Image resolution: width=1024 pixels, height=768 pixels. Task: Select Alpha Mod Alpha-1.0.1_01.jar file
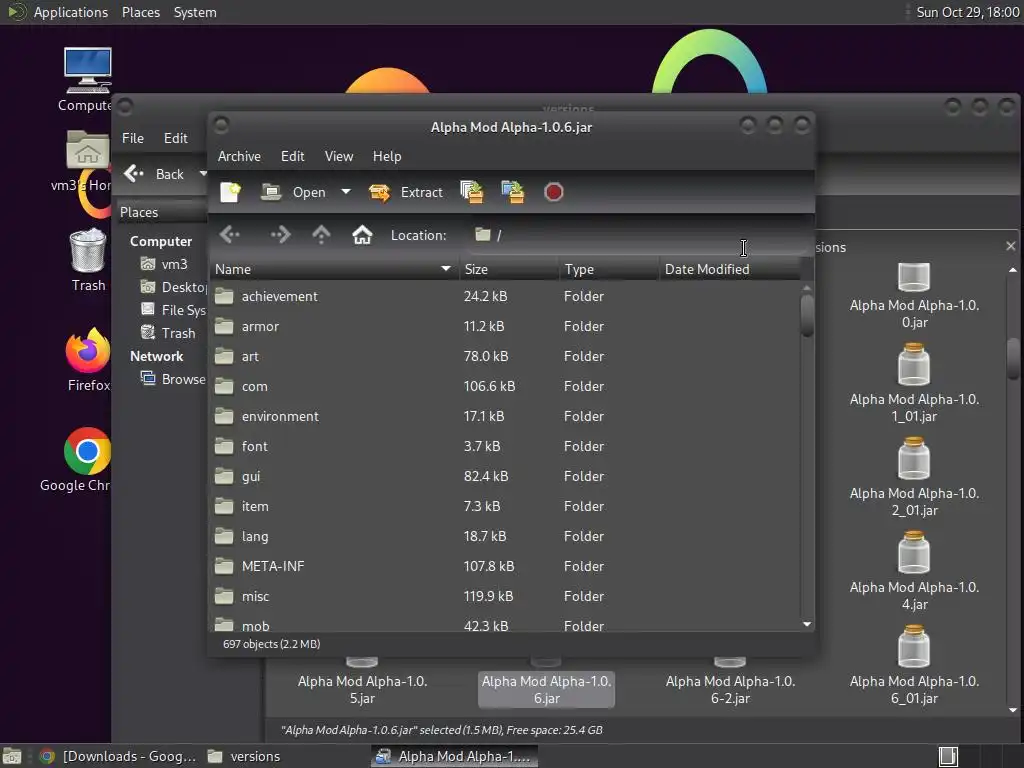[914, 385]
